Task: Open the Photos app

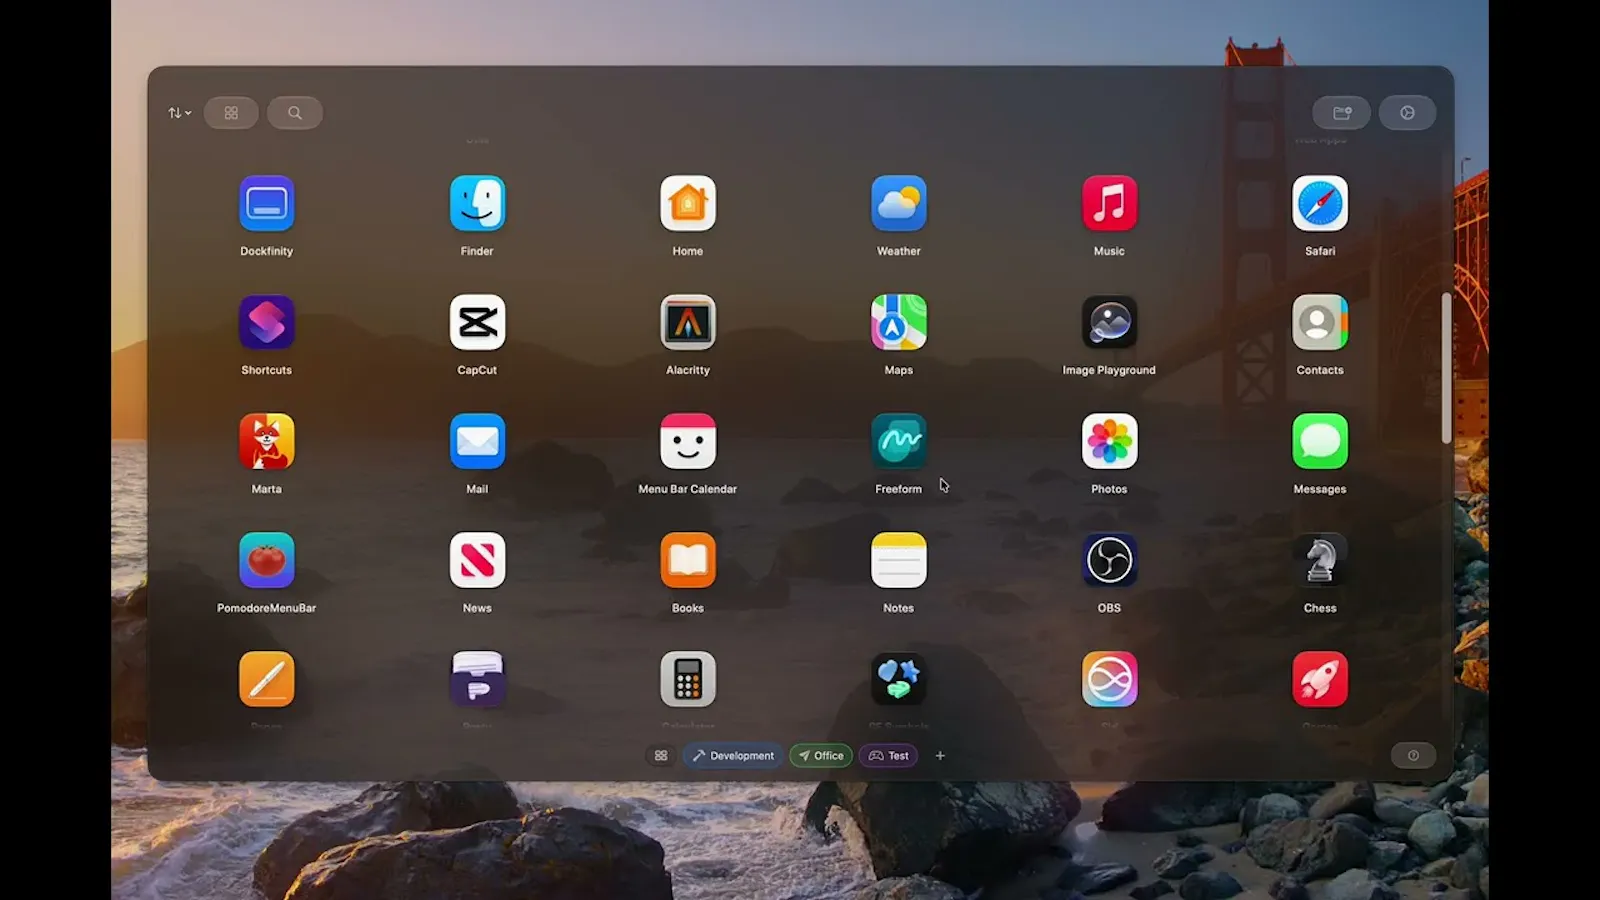Action: click(x=1109, y=442)
